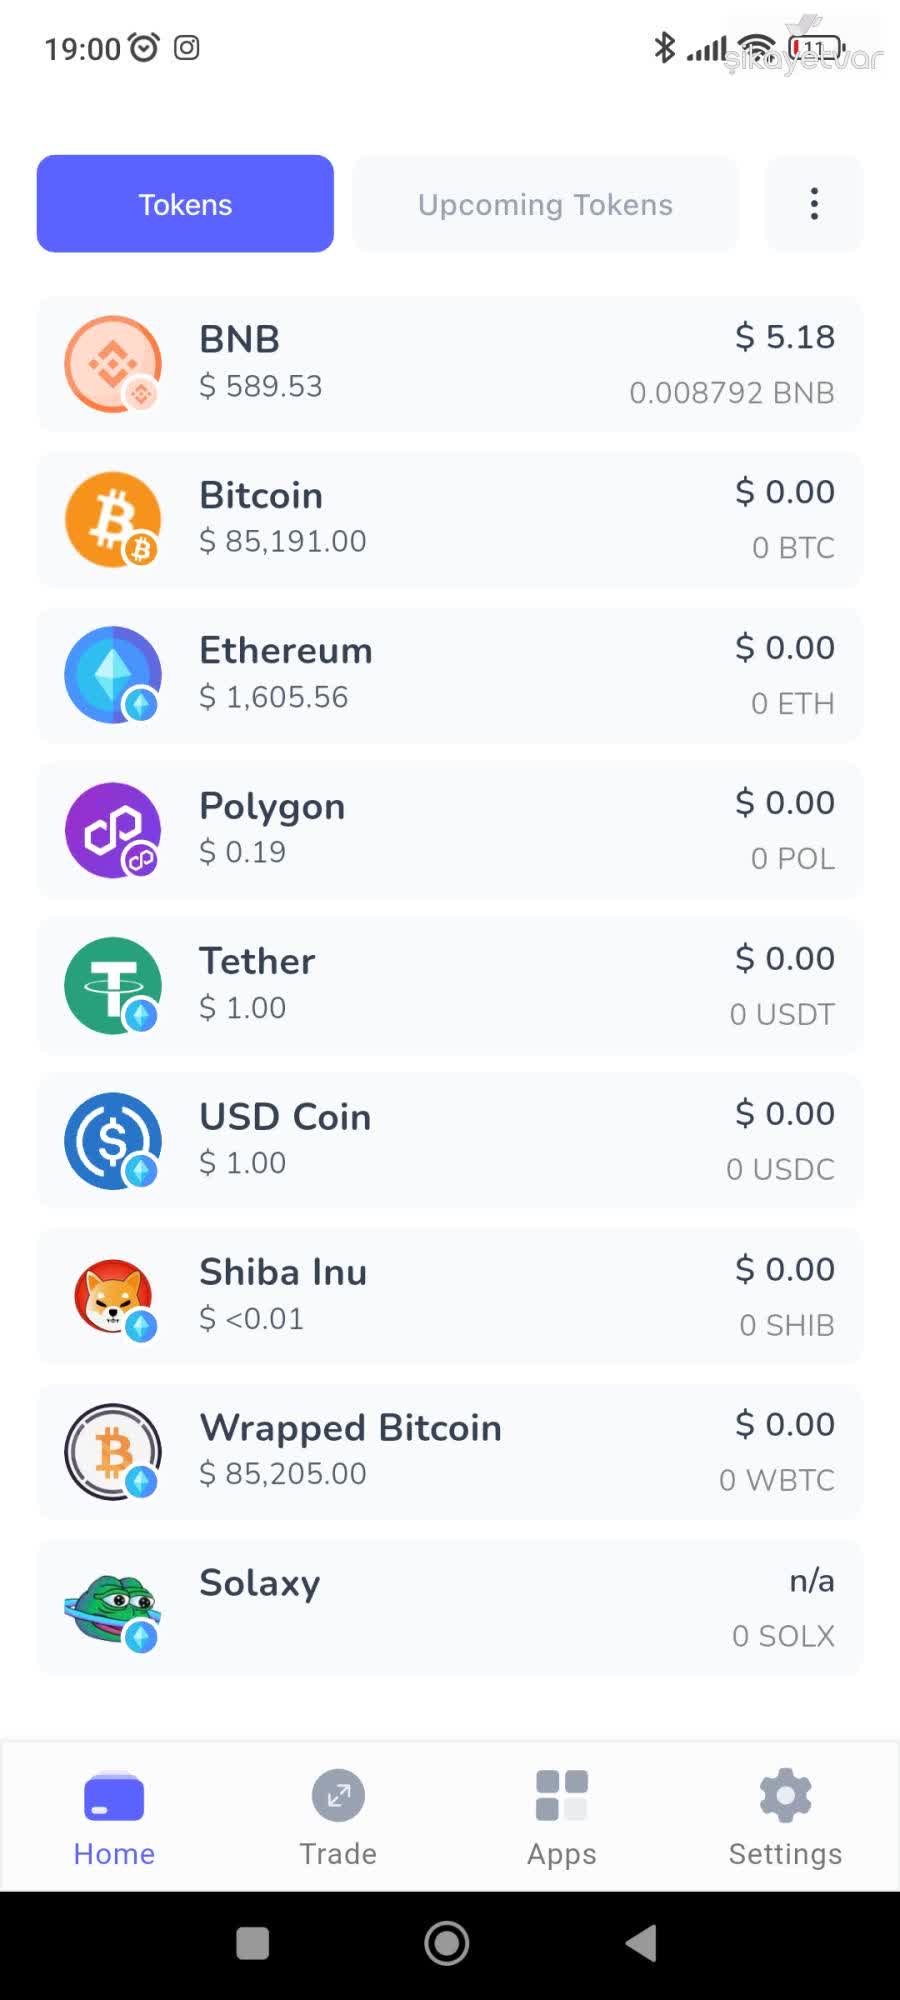The image size is (900, 2000).
Task: Select the Tokens tab
Action: 184,203
